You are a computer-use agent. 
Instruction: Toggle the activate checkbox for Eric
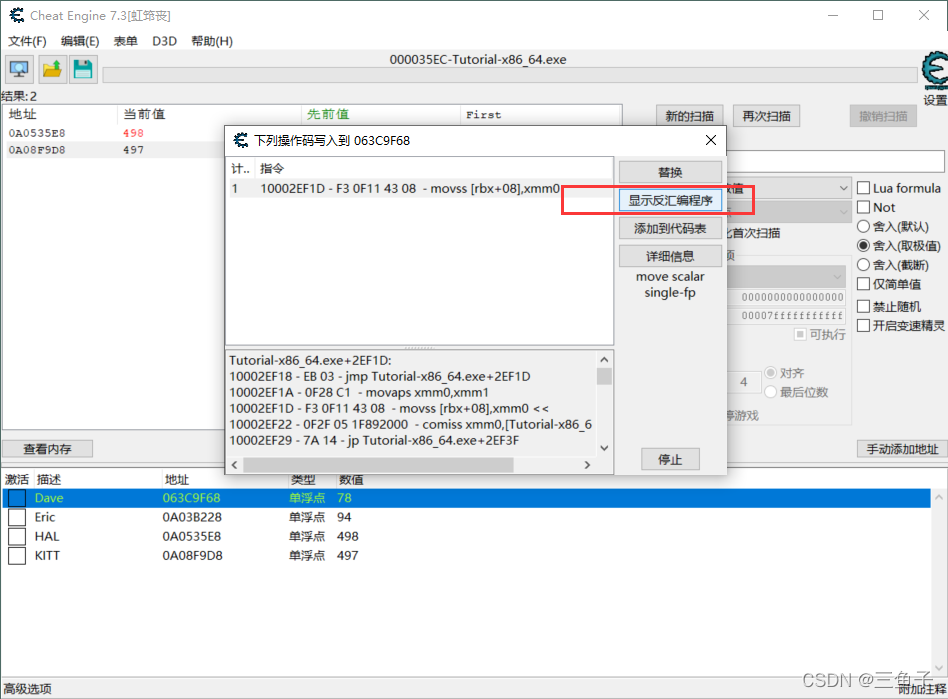pyautogui.click(x=17, y=517)
